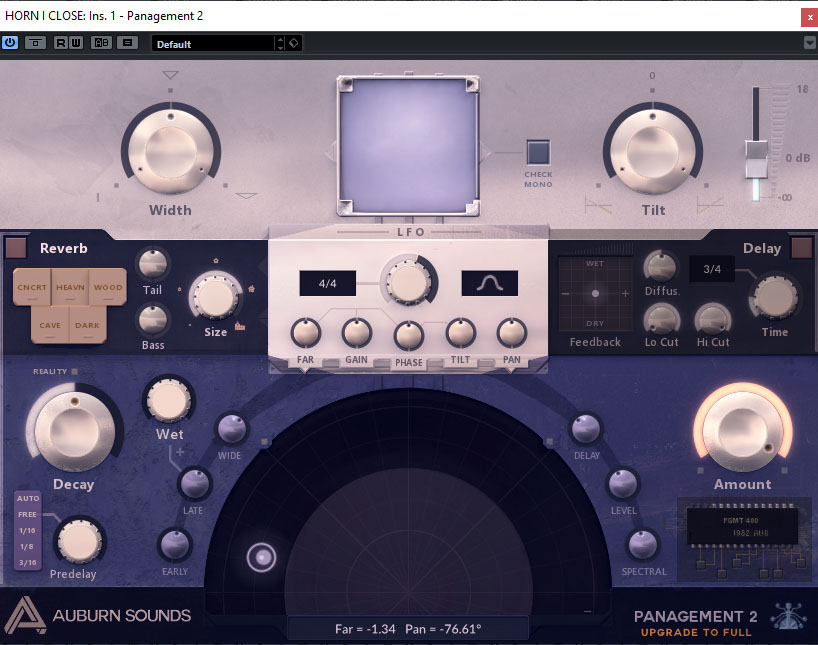Click the delay Hi Cut knob
Viewport: 818px width, 645px height.
point(713,318)
